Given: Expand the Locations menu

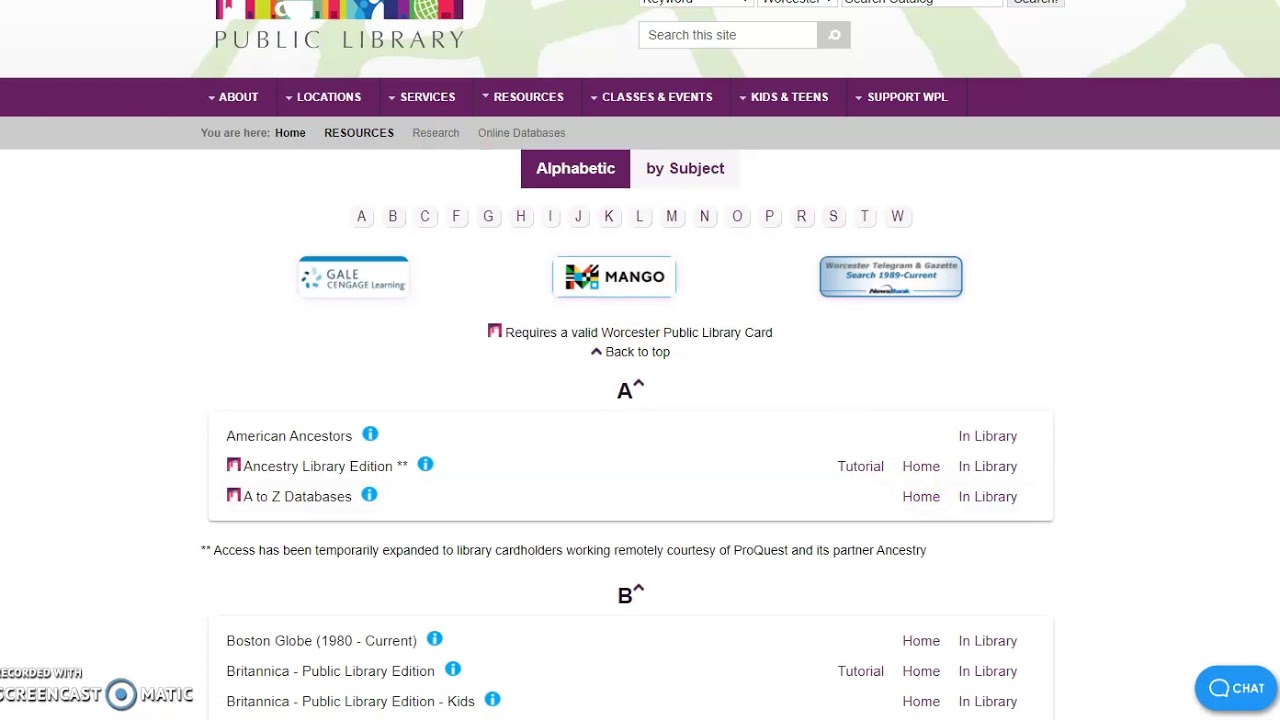Looking at the screenshot, I should (323, 97).
